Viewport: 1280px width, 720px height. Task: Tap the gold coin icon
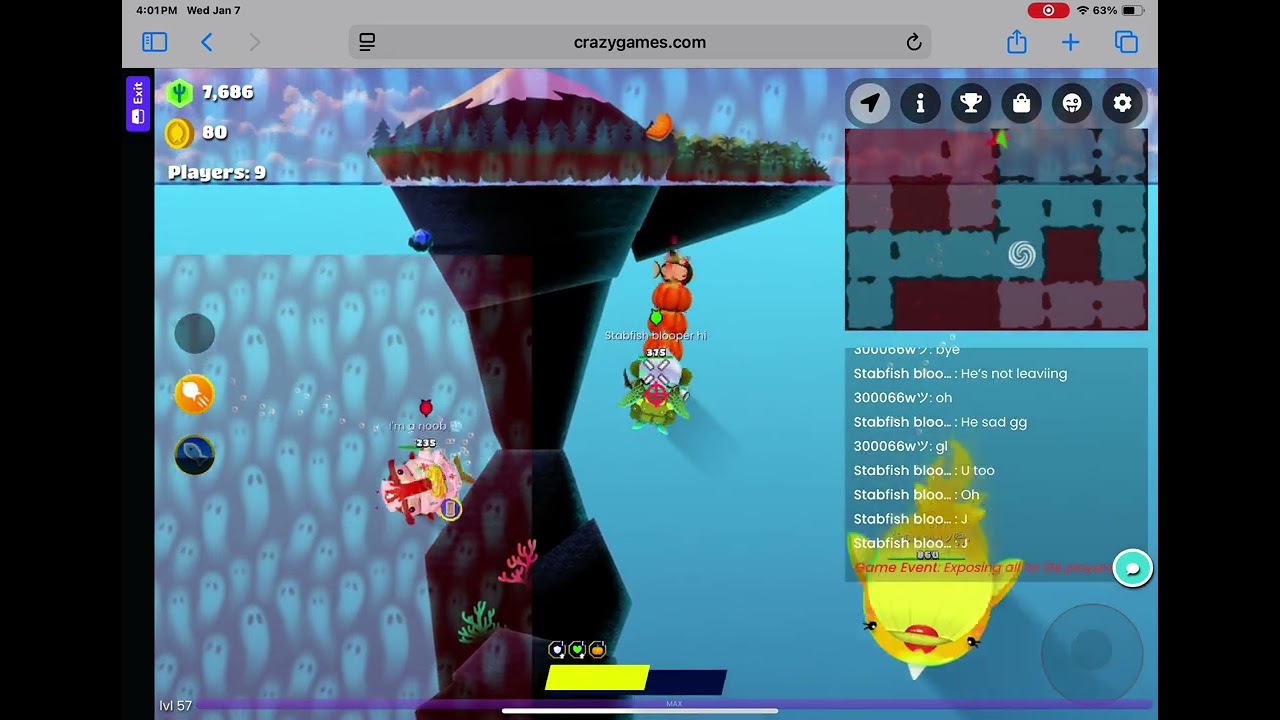(179, 132)
